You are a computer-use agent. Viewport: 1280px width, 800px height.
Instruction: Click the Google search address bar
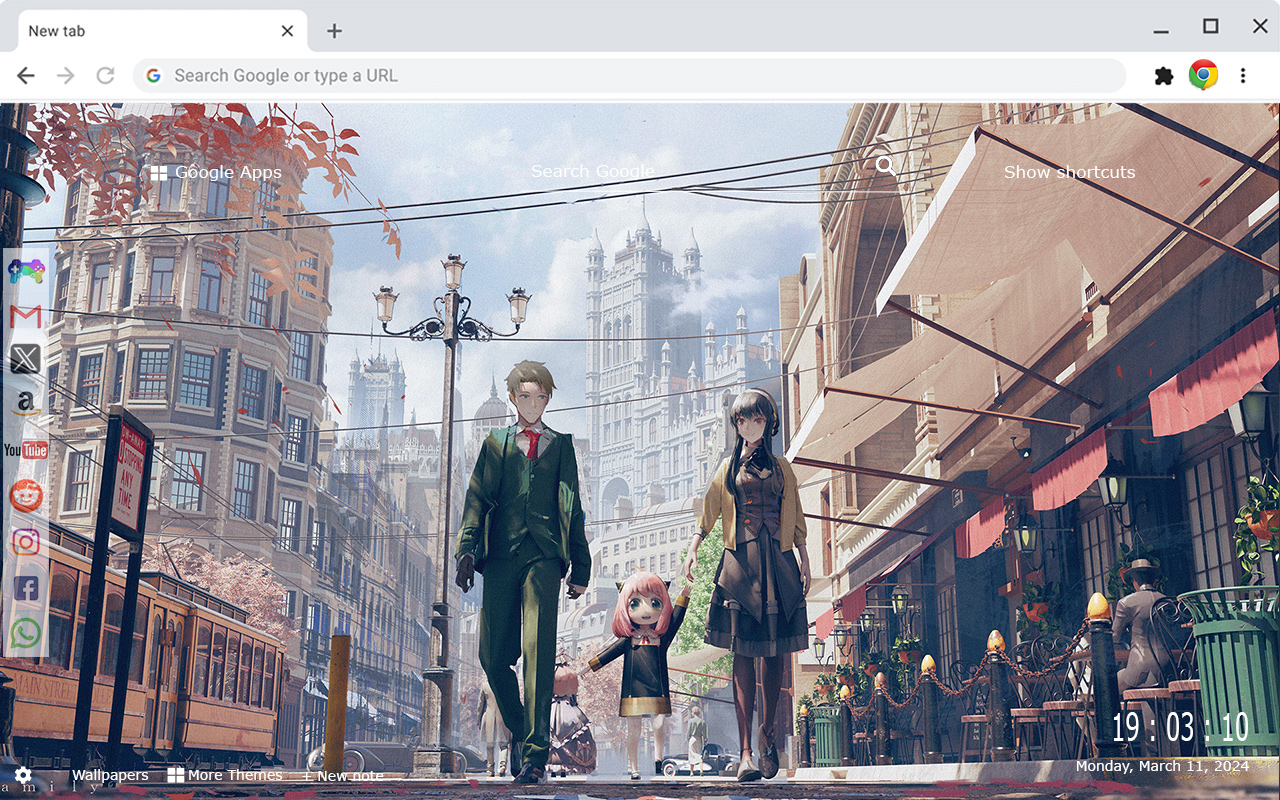600,75
